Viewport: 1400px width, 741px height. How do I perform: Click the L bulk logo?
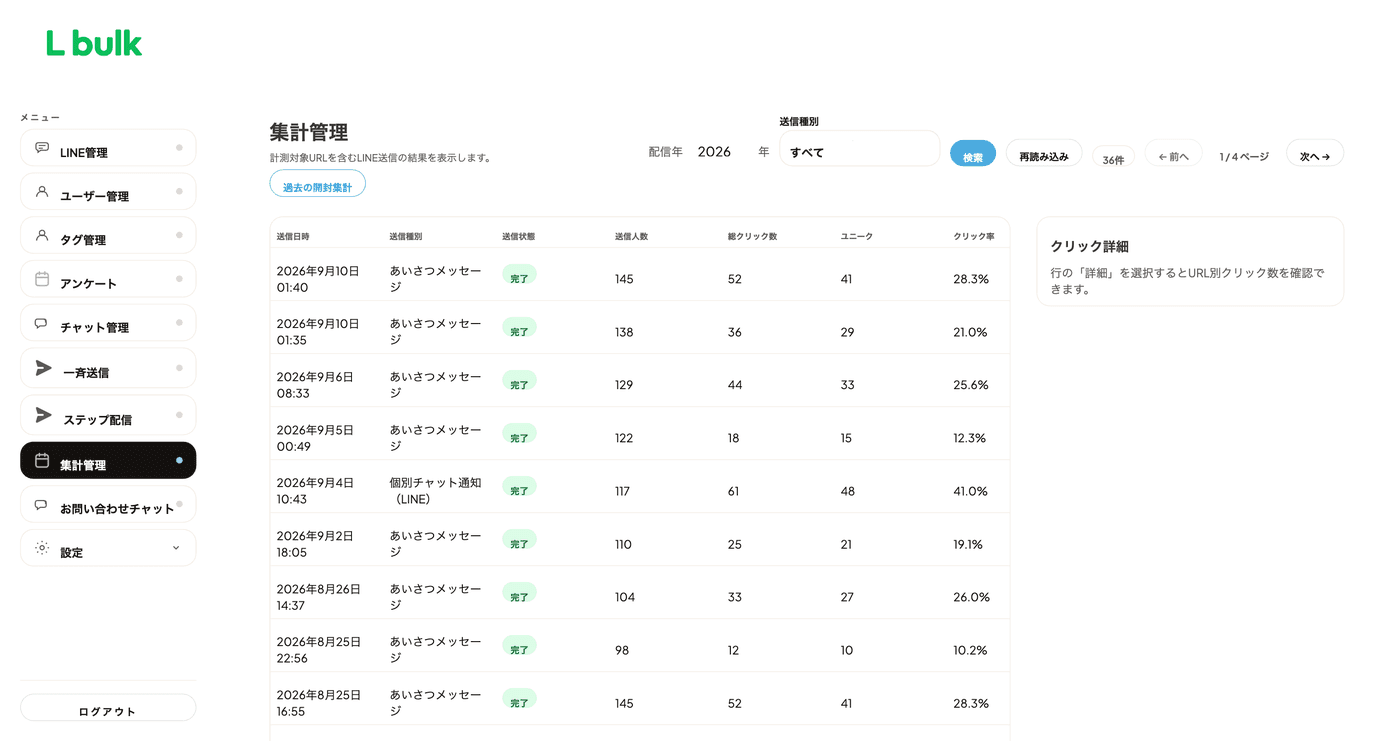tap(94, 43)
